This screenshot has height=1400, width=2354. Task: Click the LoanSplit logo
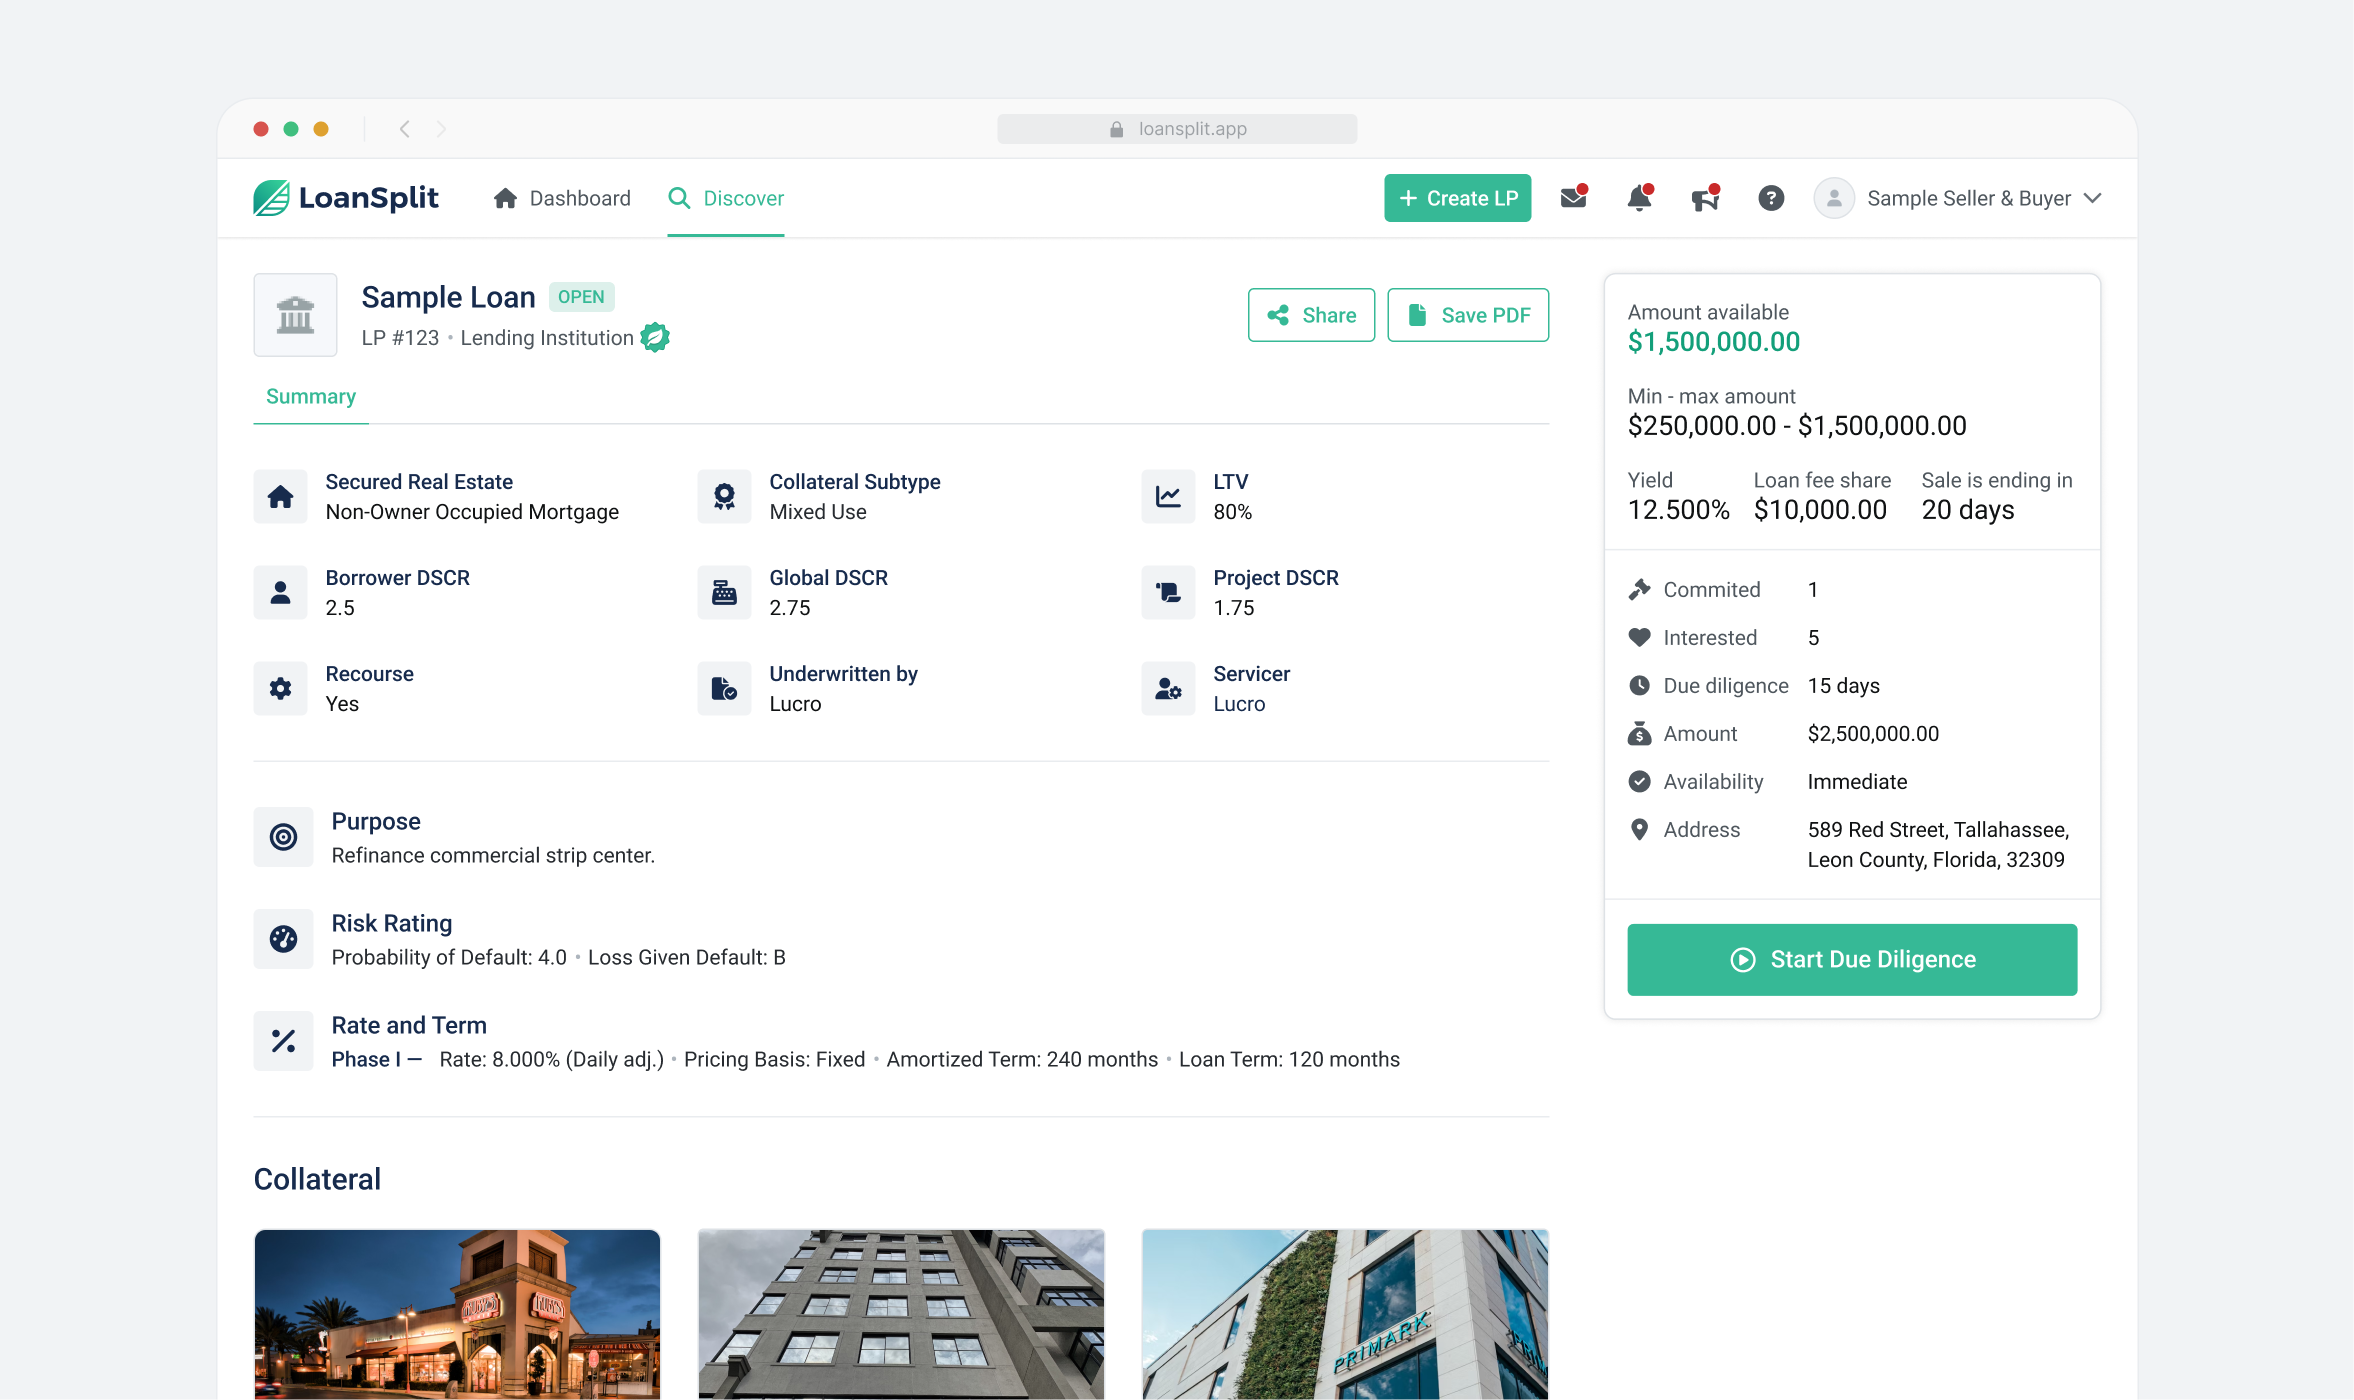tap(346, 198)
